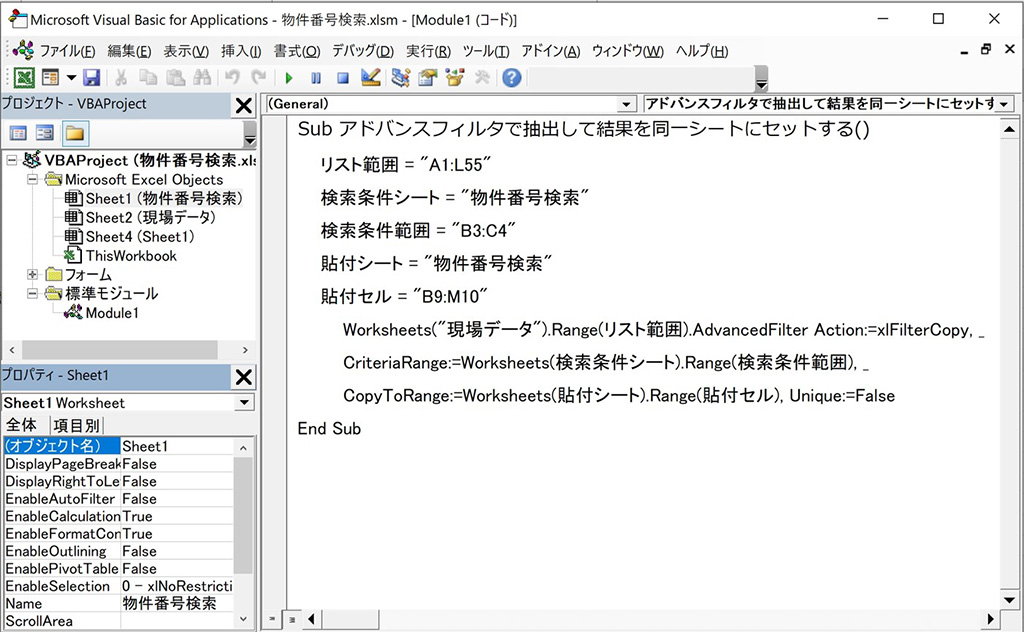
Task: Expand the フォーム folder
Action: click(x=32, y=274)
